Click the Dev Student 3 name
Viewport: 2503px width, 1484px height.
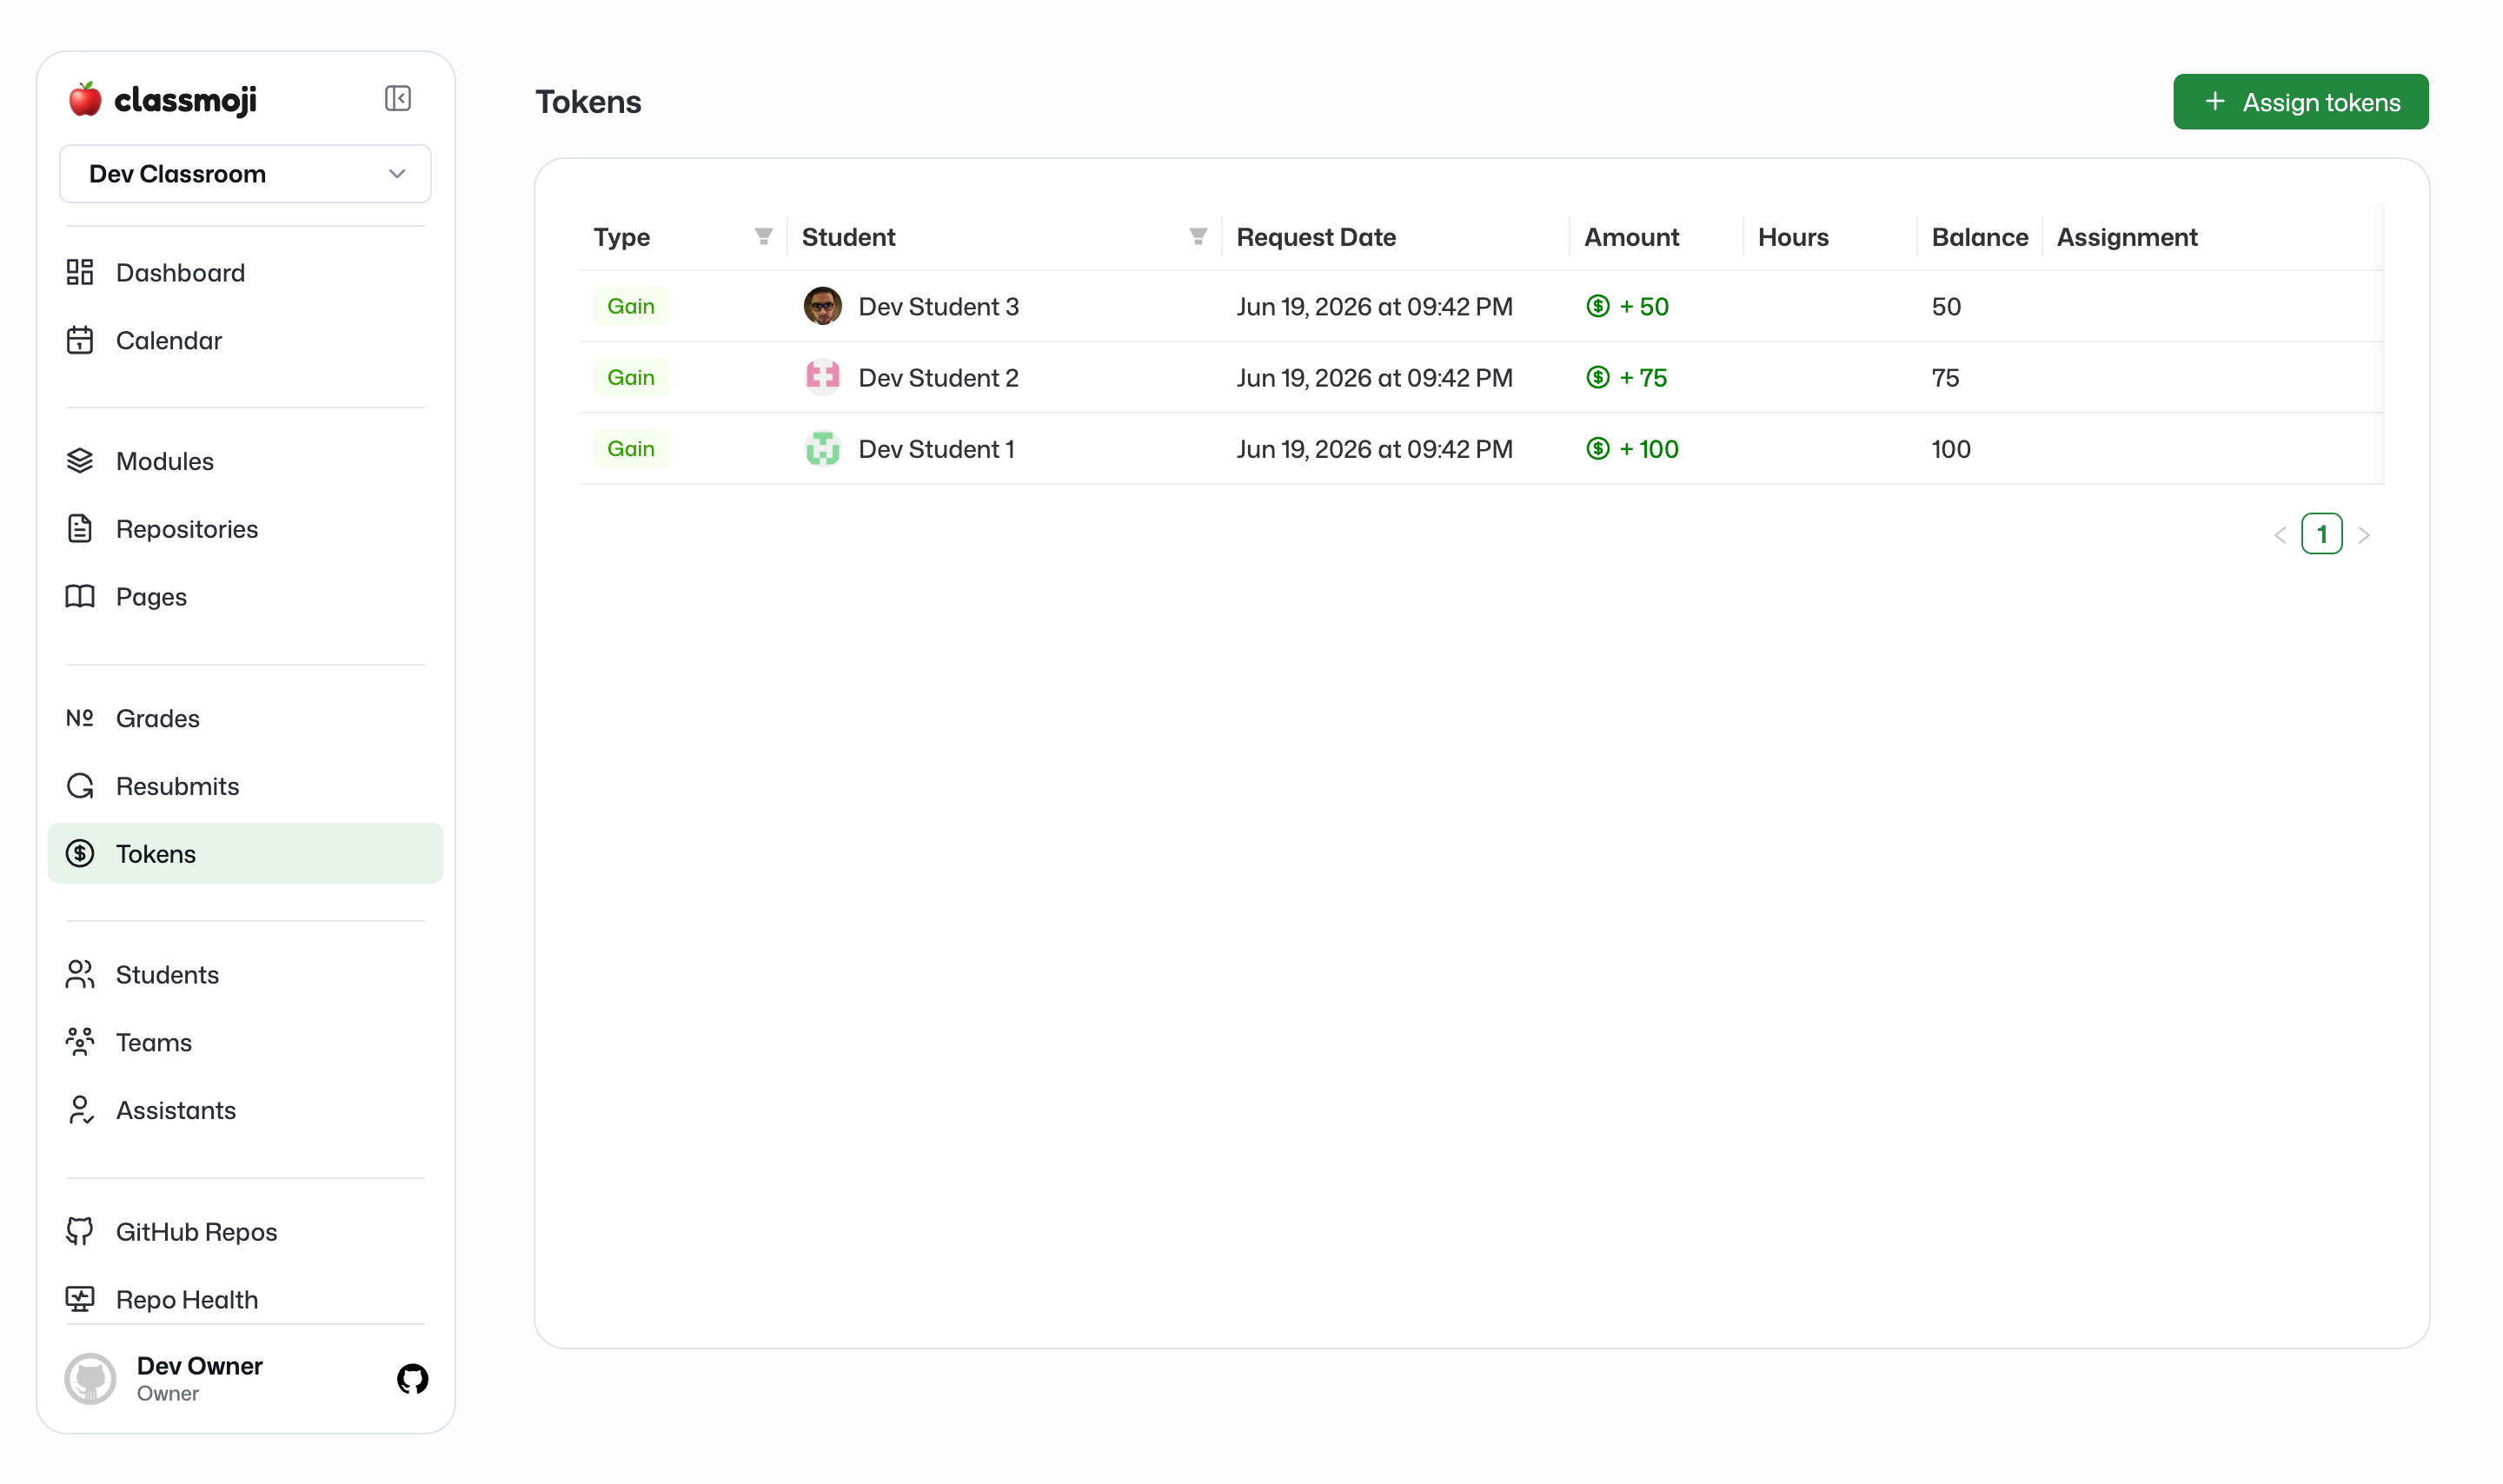[939, 307]
